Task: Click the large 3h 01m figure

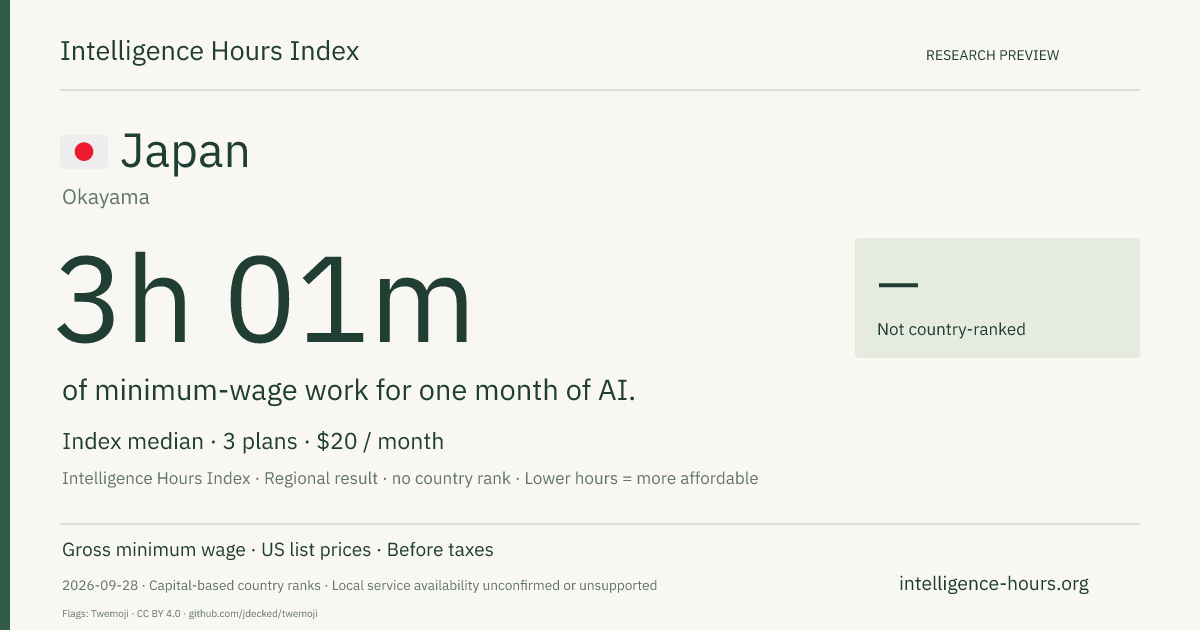Action: point(264,301)
